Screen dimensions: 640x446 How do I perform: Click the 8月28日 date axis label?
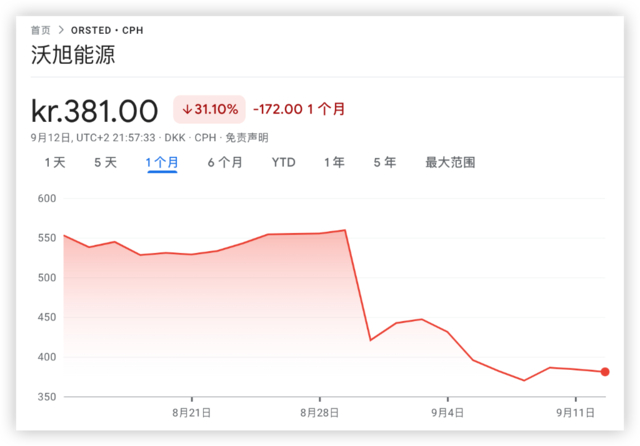[x=320, y=412]
